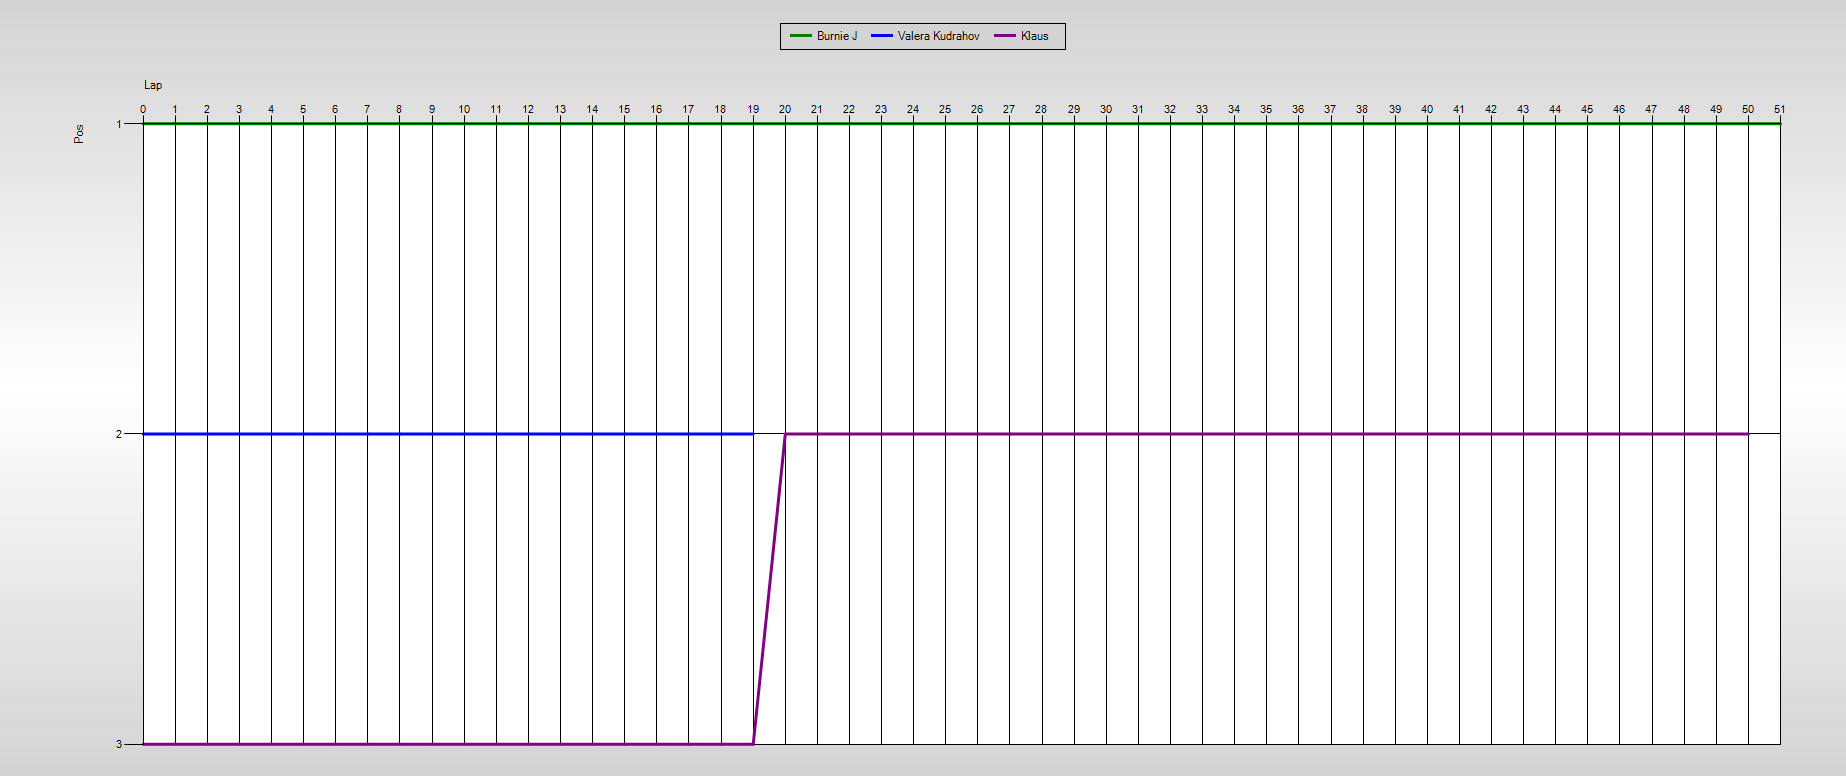Click the blue Valera Kudrahov legend swatch
This screenshot has width=1846, height=776.
pos(881,36)
